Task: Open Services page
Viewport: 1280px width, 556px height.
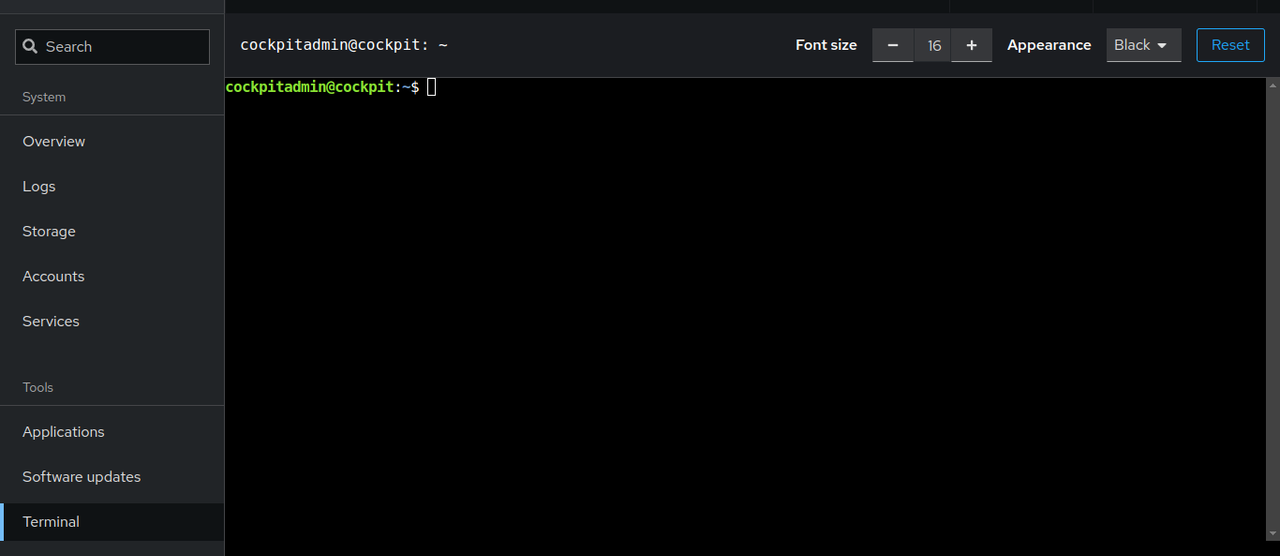Action: [x=112, y=321]
